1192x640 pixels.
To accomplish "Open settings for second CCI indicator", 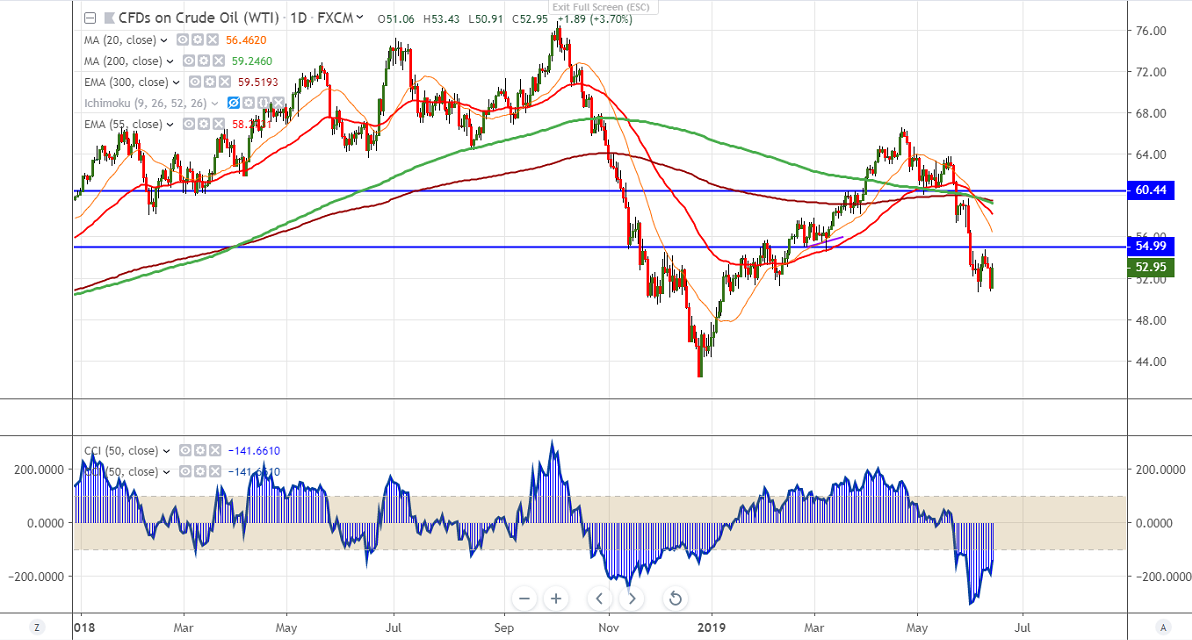I will click(x=200, y=472).
